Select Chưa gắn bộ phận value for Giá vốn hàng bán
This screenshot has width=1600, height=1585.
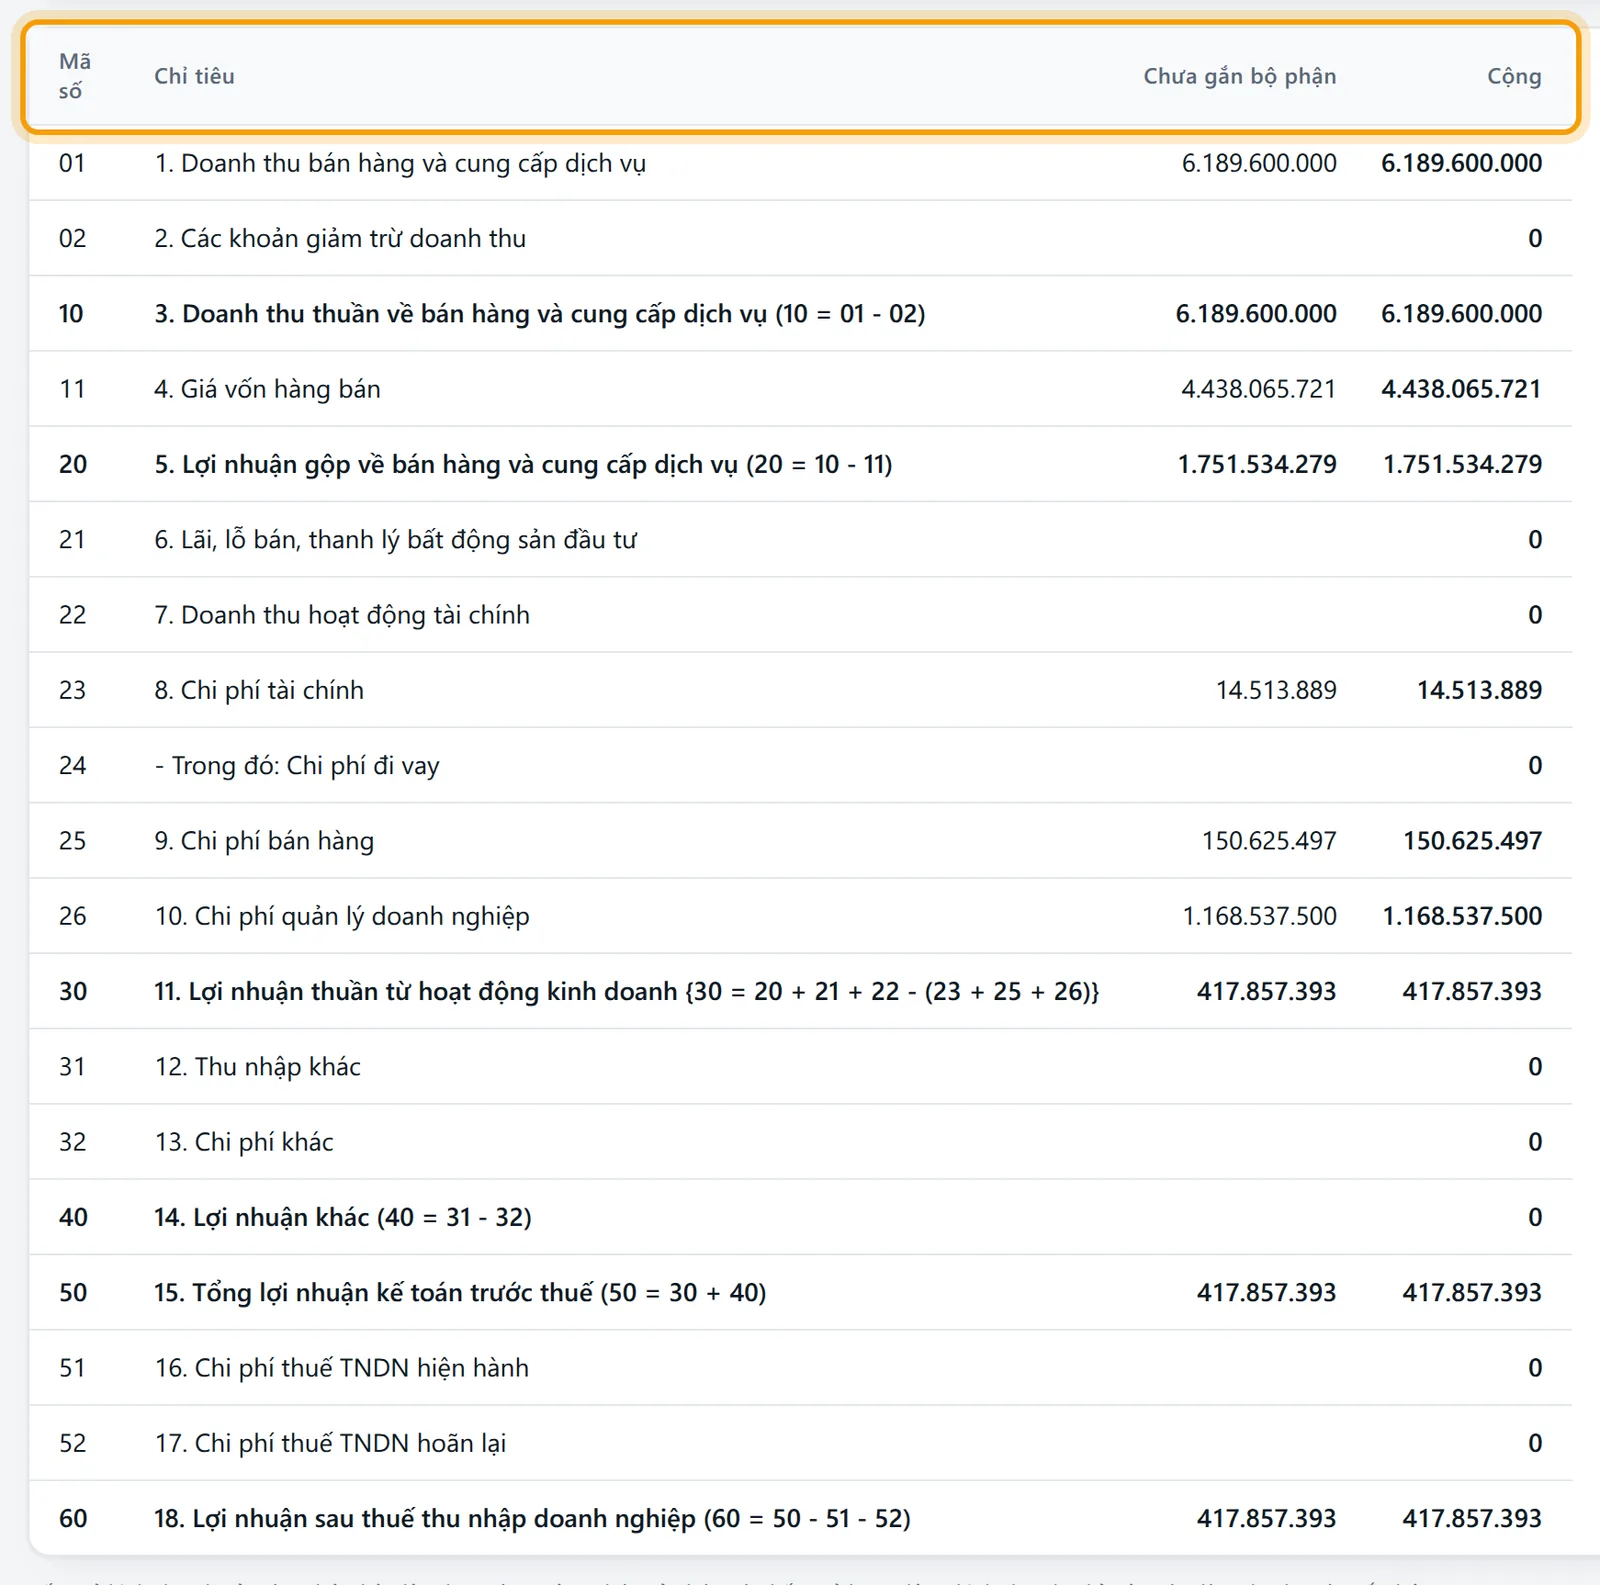click(x=1258, y=389)
